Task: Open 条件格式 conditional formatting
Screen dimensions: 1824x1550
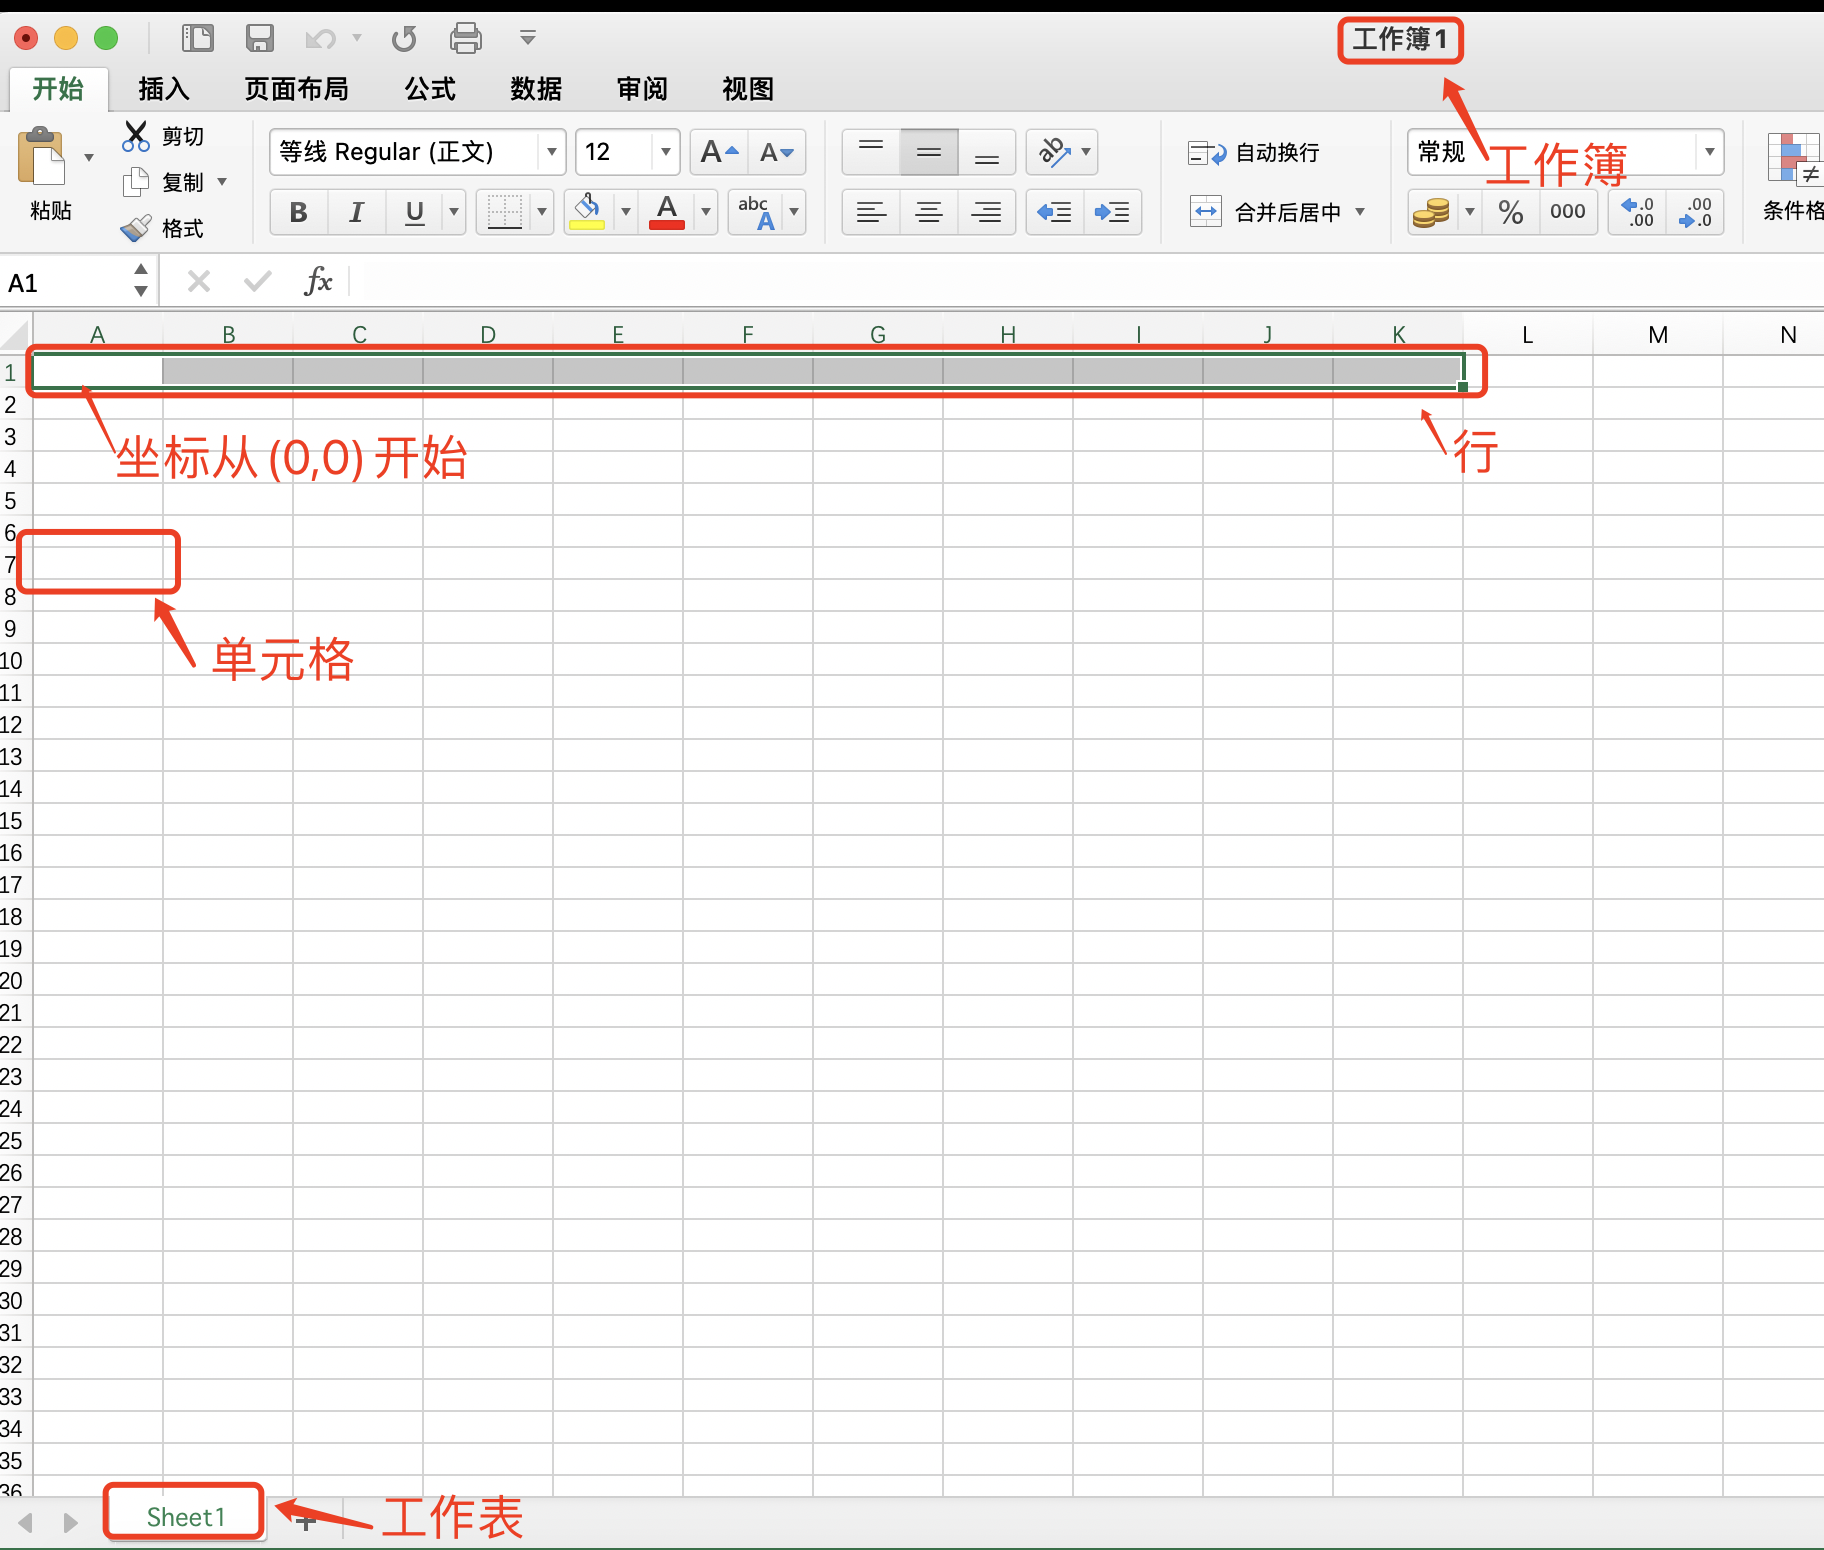Action: pos(1796,180)
